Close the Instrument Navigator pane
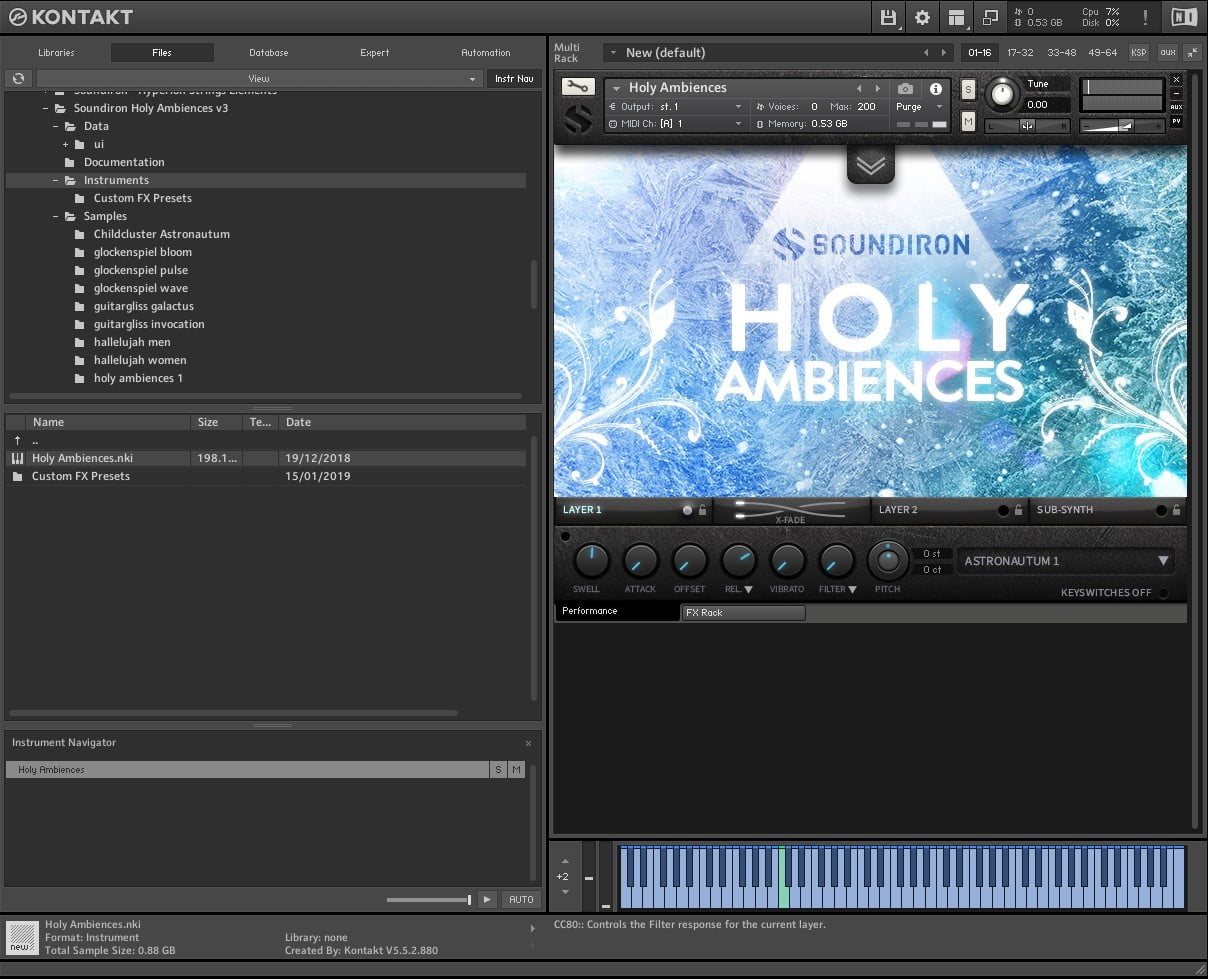 (x=529, y=743)
